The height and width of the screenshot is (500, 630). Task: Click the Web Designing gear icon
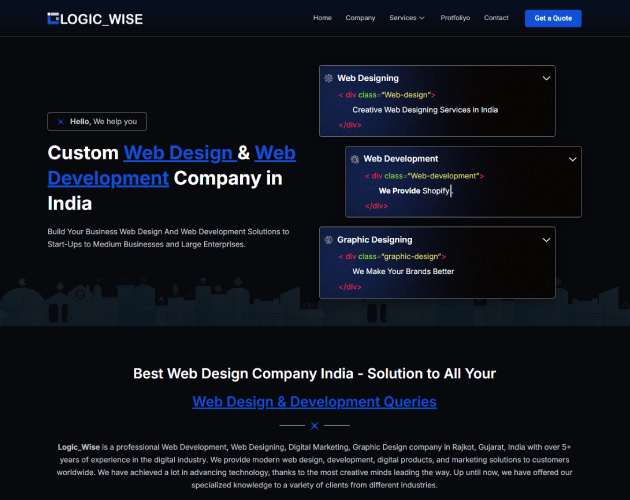(328, 78)
